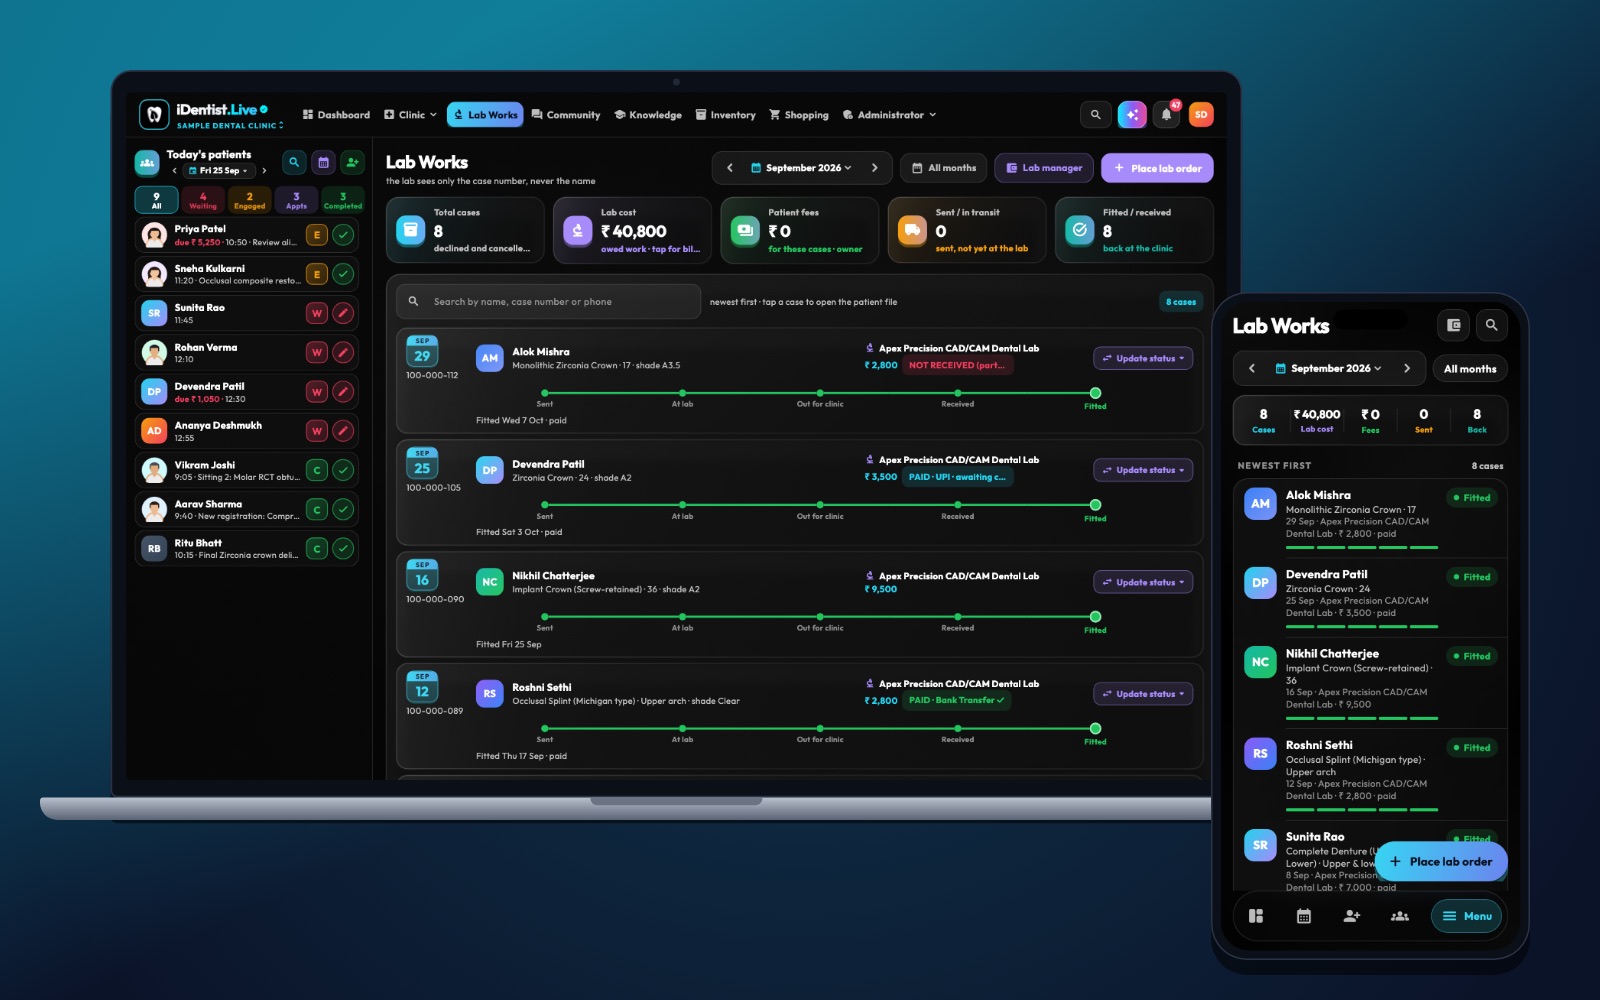Expand Update status for Alok Mishra
This screenshot has height=1000, width=1600.
[1143, 358]
